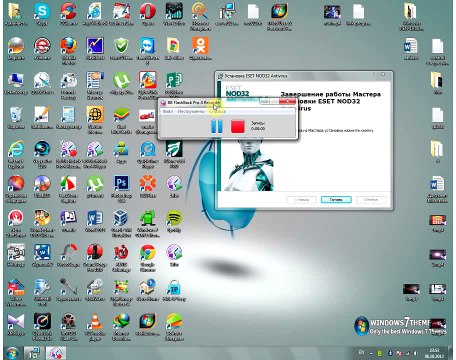
Task: Click the language indicator in system tray
Action: 361,352
